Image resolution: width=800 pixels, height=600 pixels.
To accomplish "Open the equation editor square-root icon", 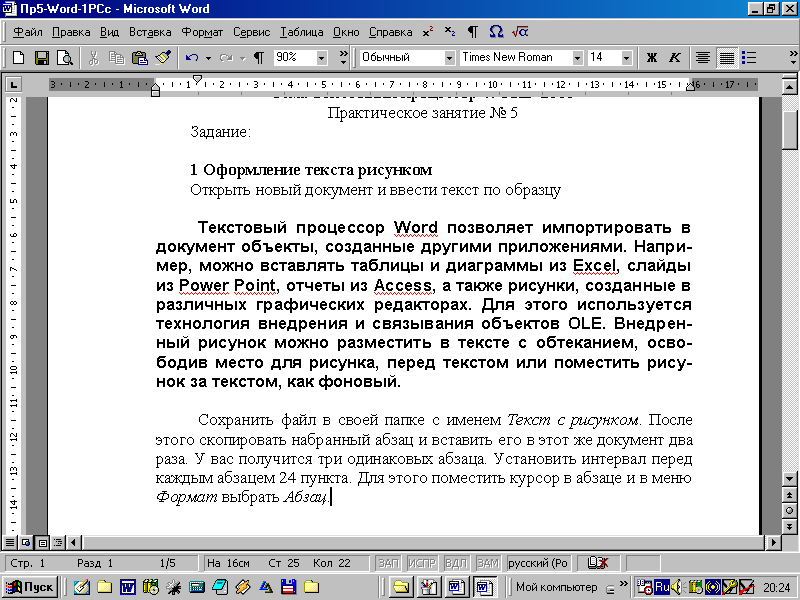I will [520, 32].
